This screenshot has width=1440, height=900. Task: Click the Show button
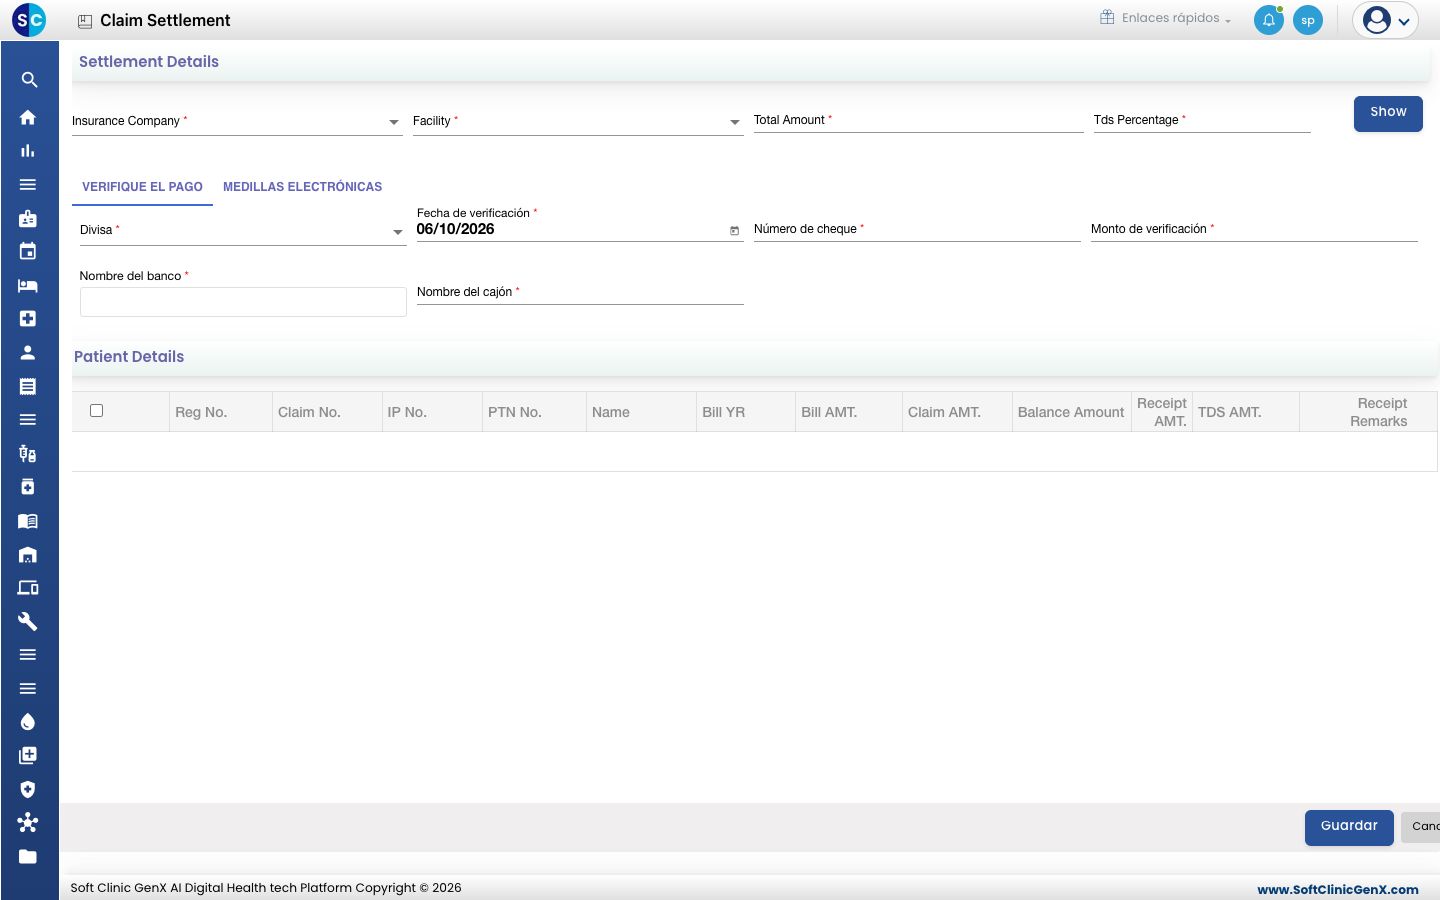coord(1388,113)
